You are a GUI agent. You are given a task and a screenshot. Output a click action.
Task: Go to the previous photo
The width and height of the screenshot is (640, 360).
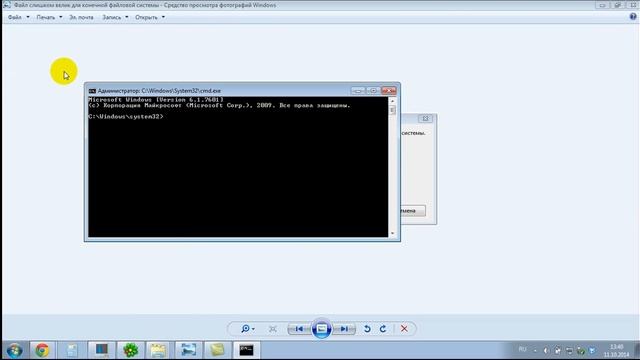click(x=300, y=329)
